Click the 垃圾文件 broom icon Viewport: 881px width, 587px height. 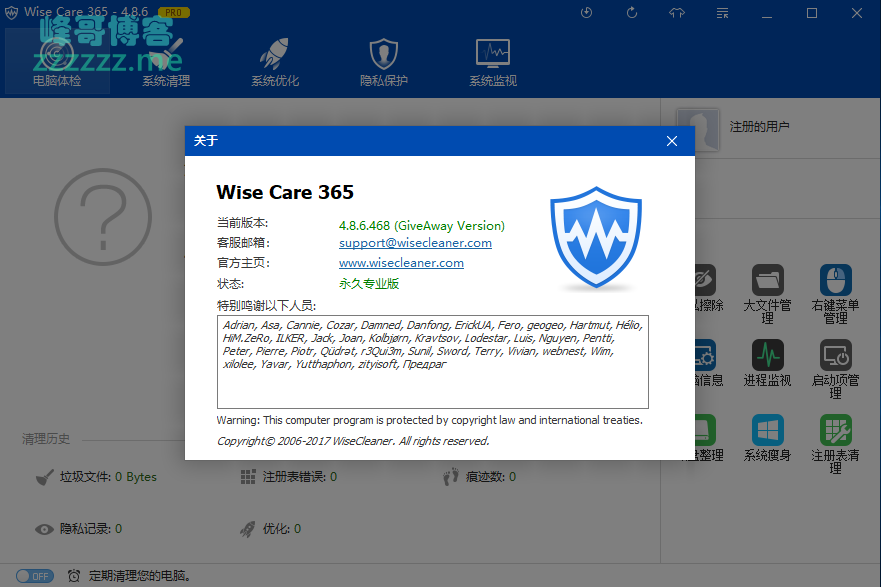click(x=45, y=477)
